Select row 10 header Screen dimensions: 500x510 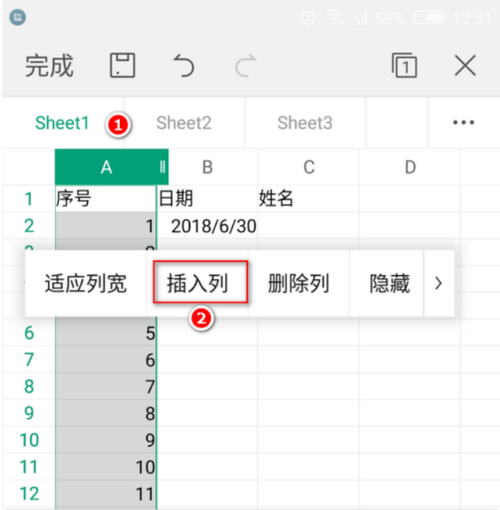click(29, 440)
